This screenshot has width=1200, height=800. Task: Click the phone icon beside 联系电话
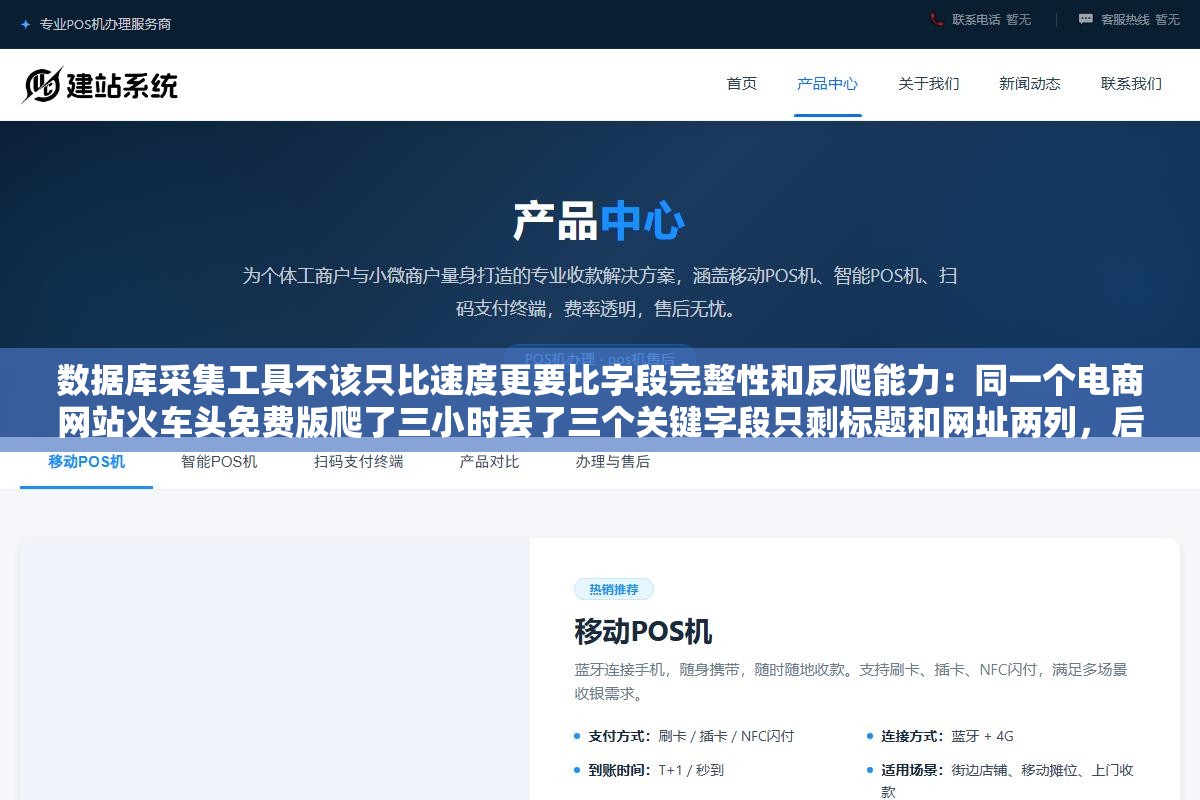click(937, 19)
